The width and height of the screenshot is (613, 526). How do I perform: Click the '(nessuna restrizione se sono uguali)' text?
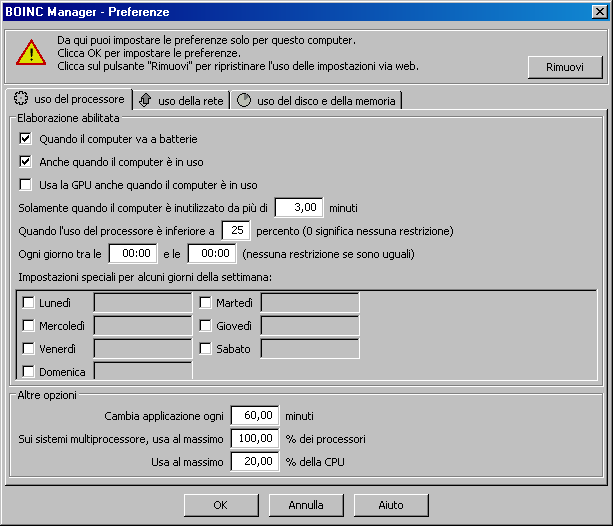pos(328,254)
